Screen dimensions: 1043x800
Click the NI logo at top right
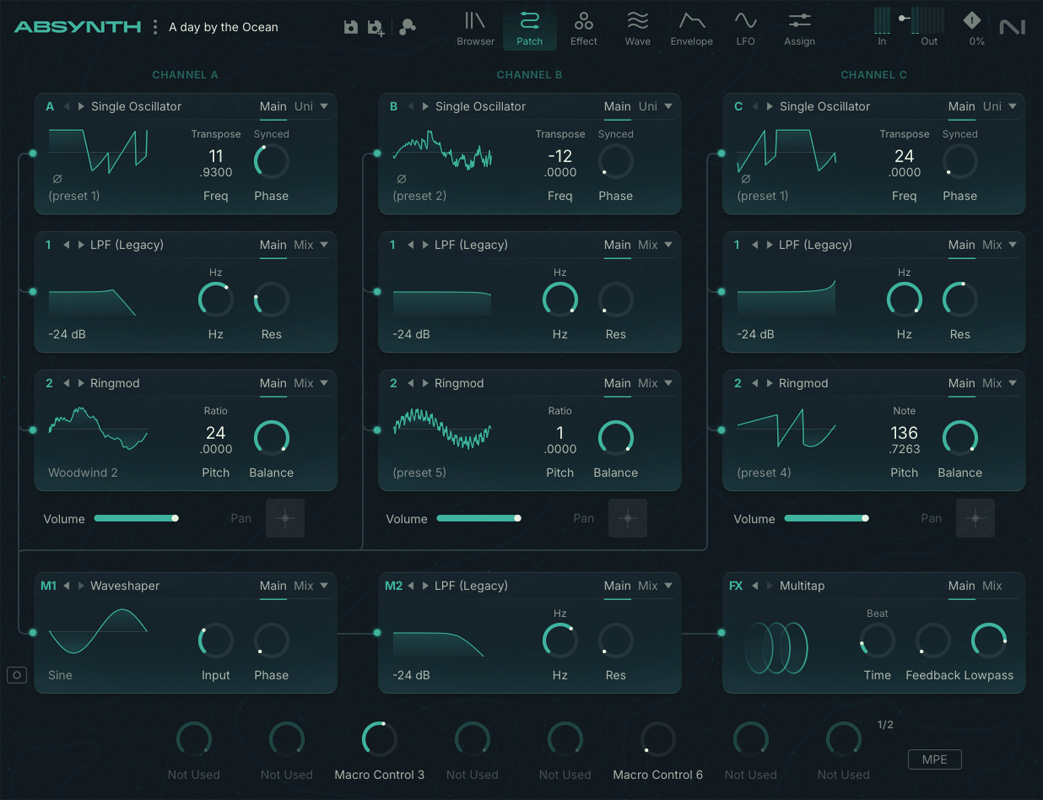[x=1012, y=27]
